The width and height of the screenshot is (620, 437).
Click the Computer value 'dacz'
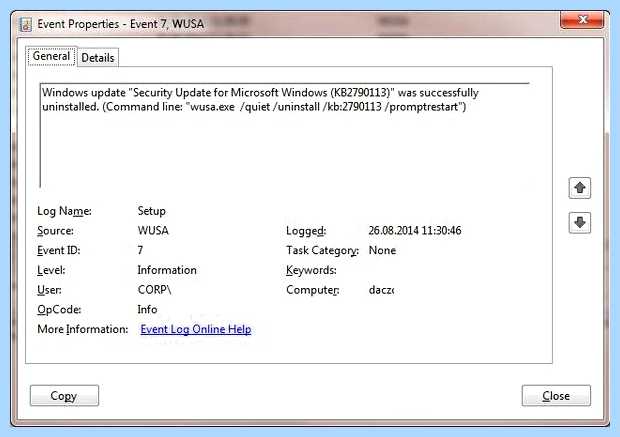click(381, 289)
